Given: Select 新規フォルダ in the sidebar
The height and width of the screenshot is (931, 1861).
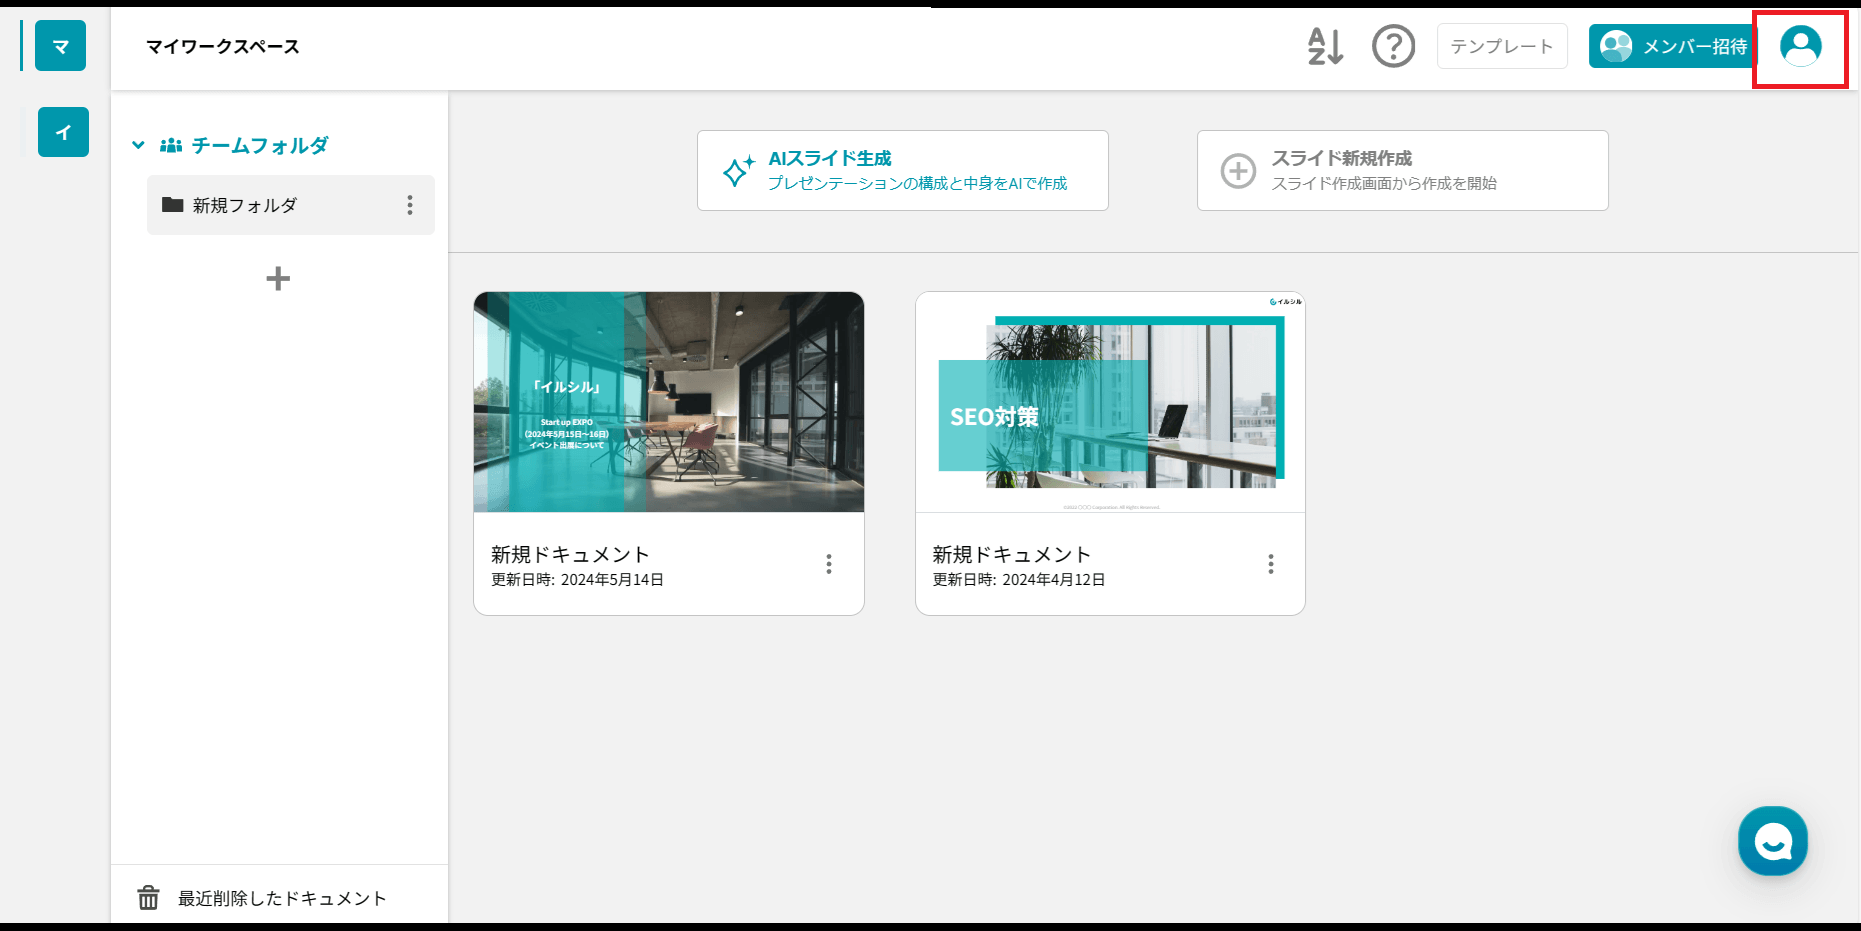Looking at the screenshot, I should (x=245, y=205).
